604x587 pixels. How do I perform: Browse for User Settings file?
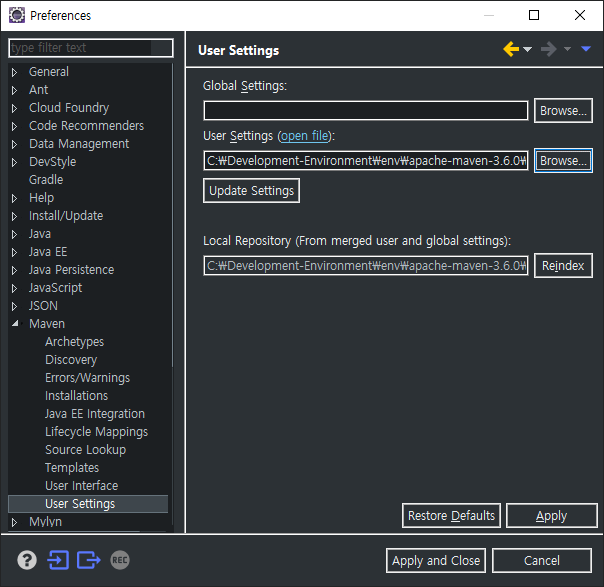click(563, 161)
